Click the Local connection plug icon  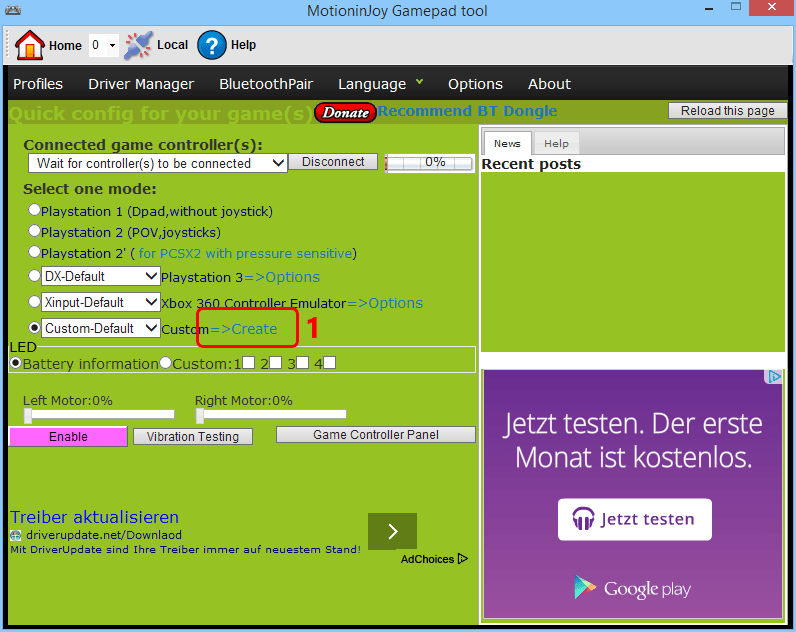138,45
